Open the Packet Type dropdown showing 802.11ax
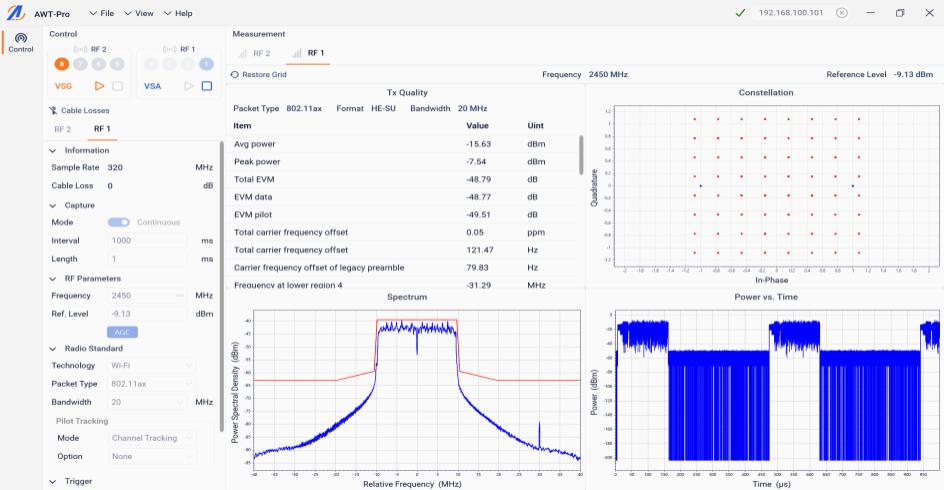Viewport: 944px width, 490px height. coord(152,384)
